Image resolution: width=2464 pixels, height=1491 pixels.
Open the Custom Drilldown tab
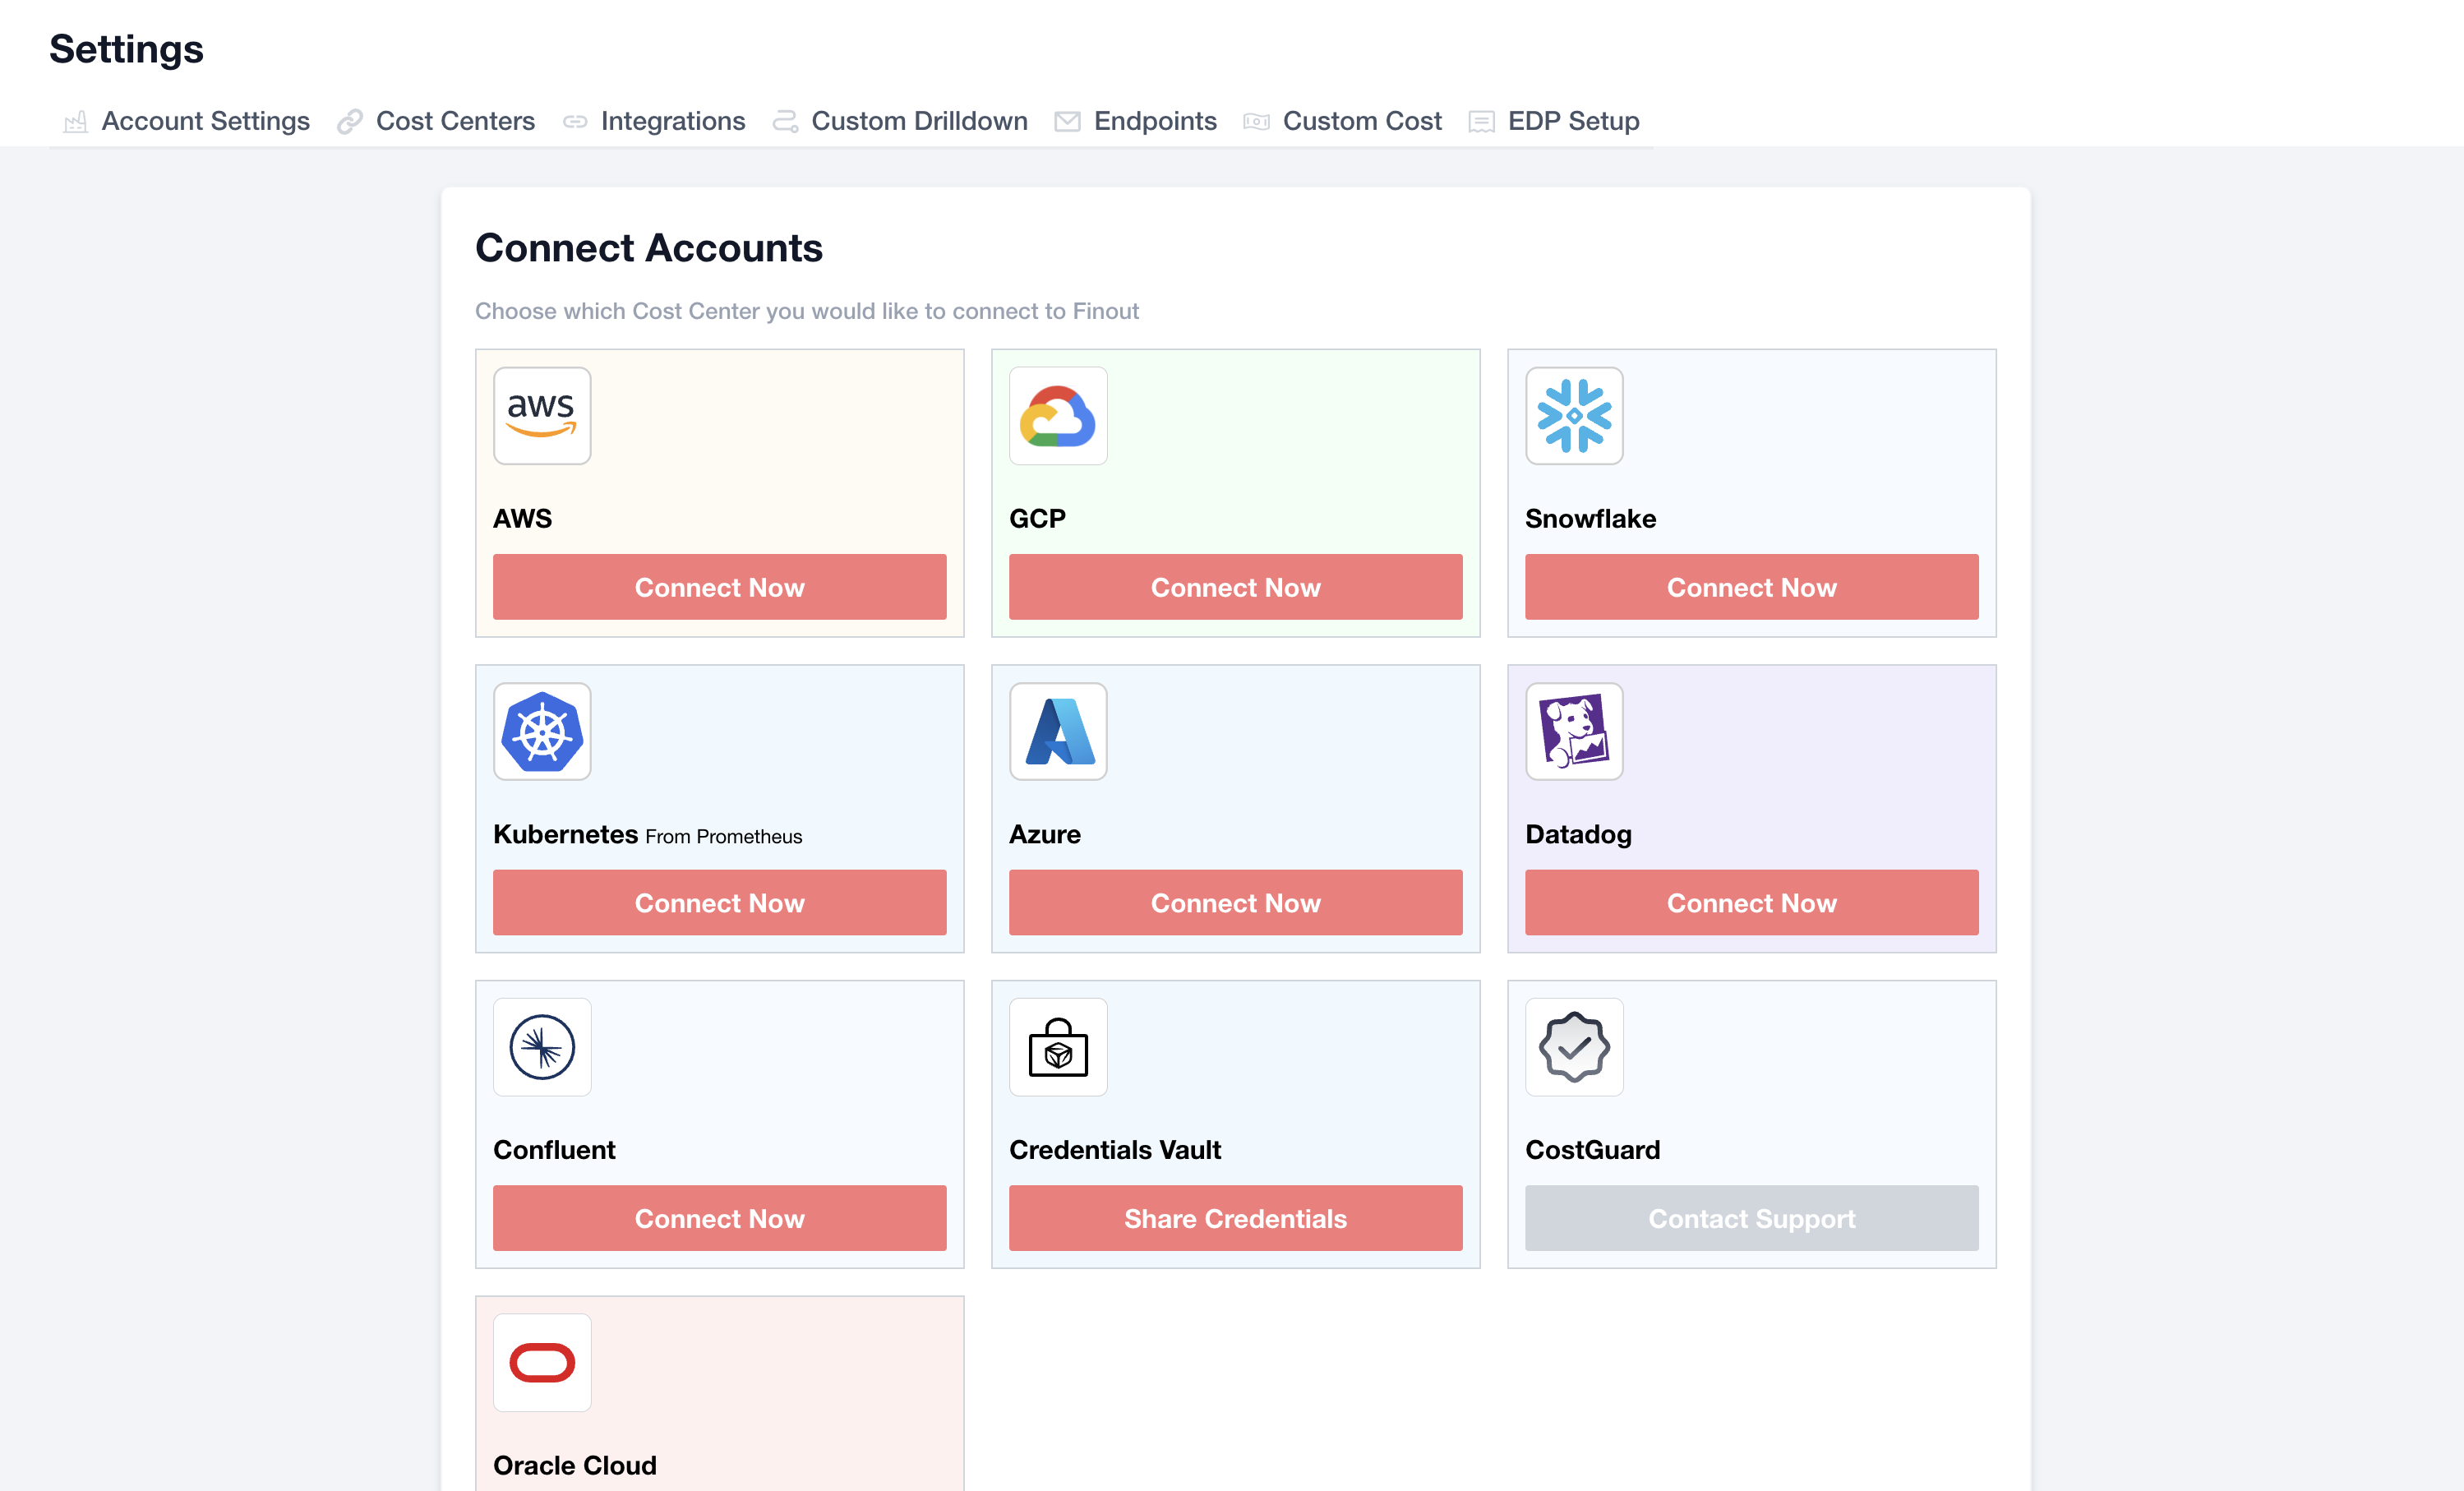(x=918, y=121)
